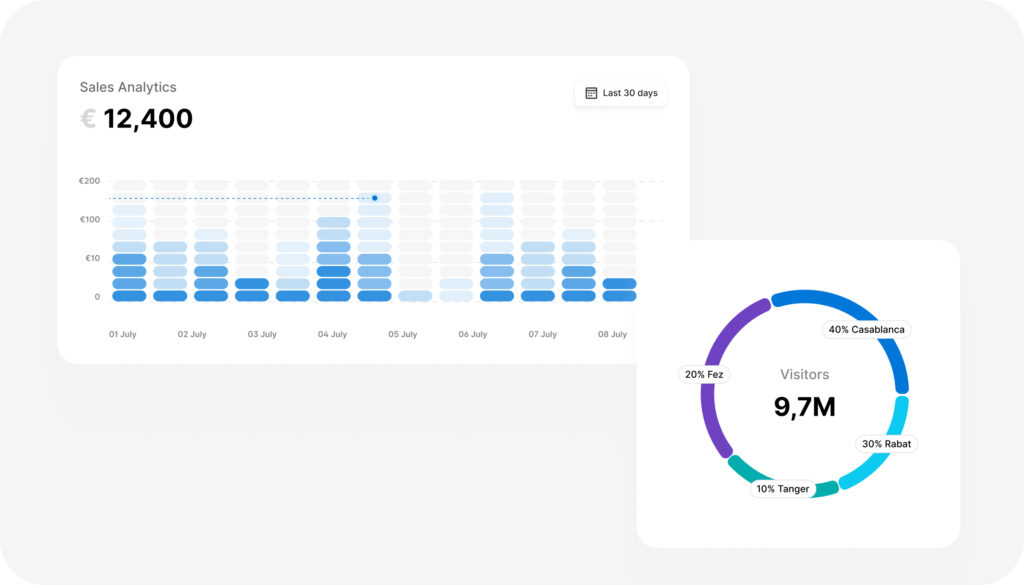
Task: Click the 10% Tanger label
Action: pos(782,489)
